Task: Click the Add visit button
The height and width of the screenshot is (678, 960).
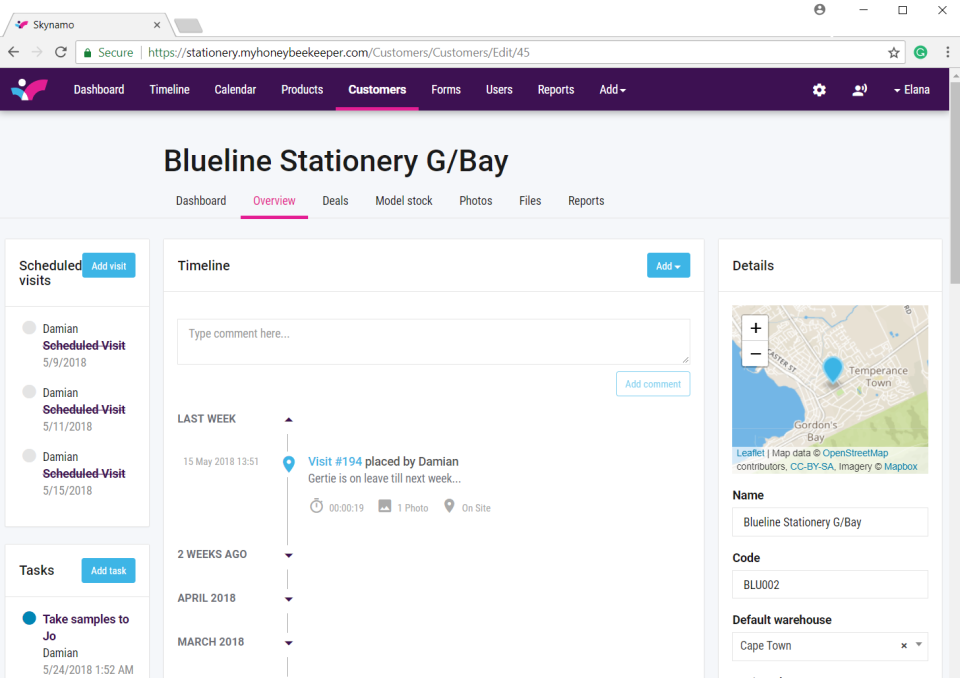Action: point(108,266)
